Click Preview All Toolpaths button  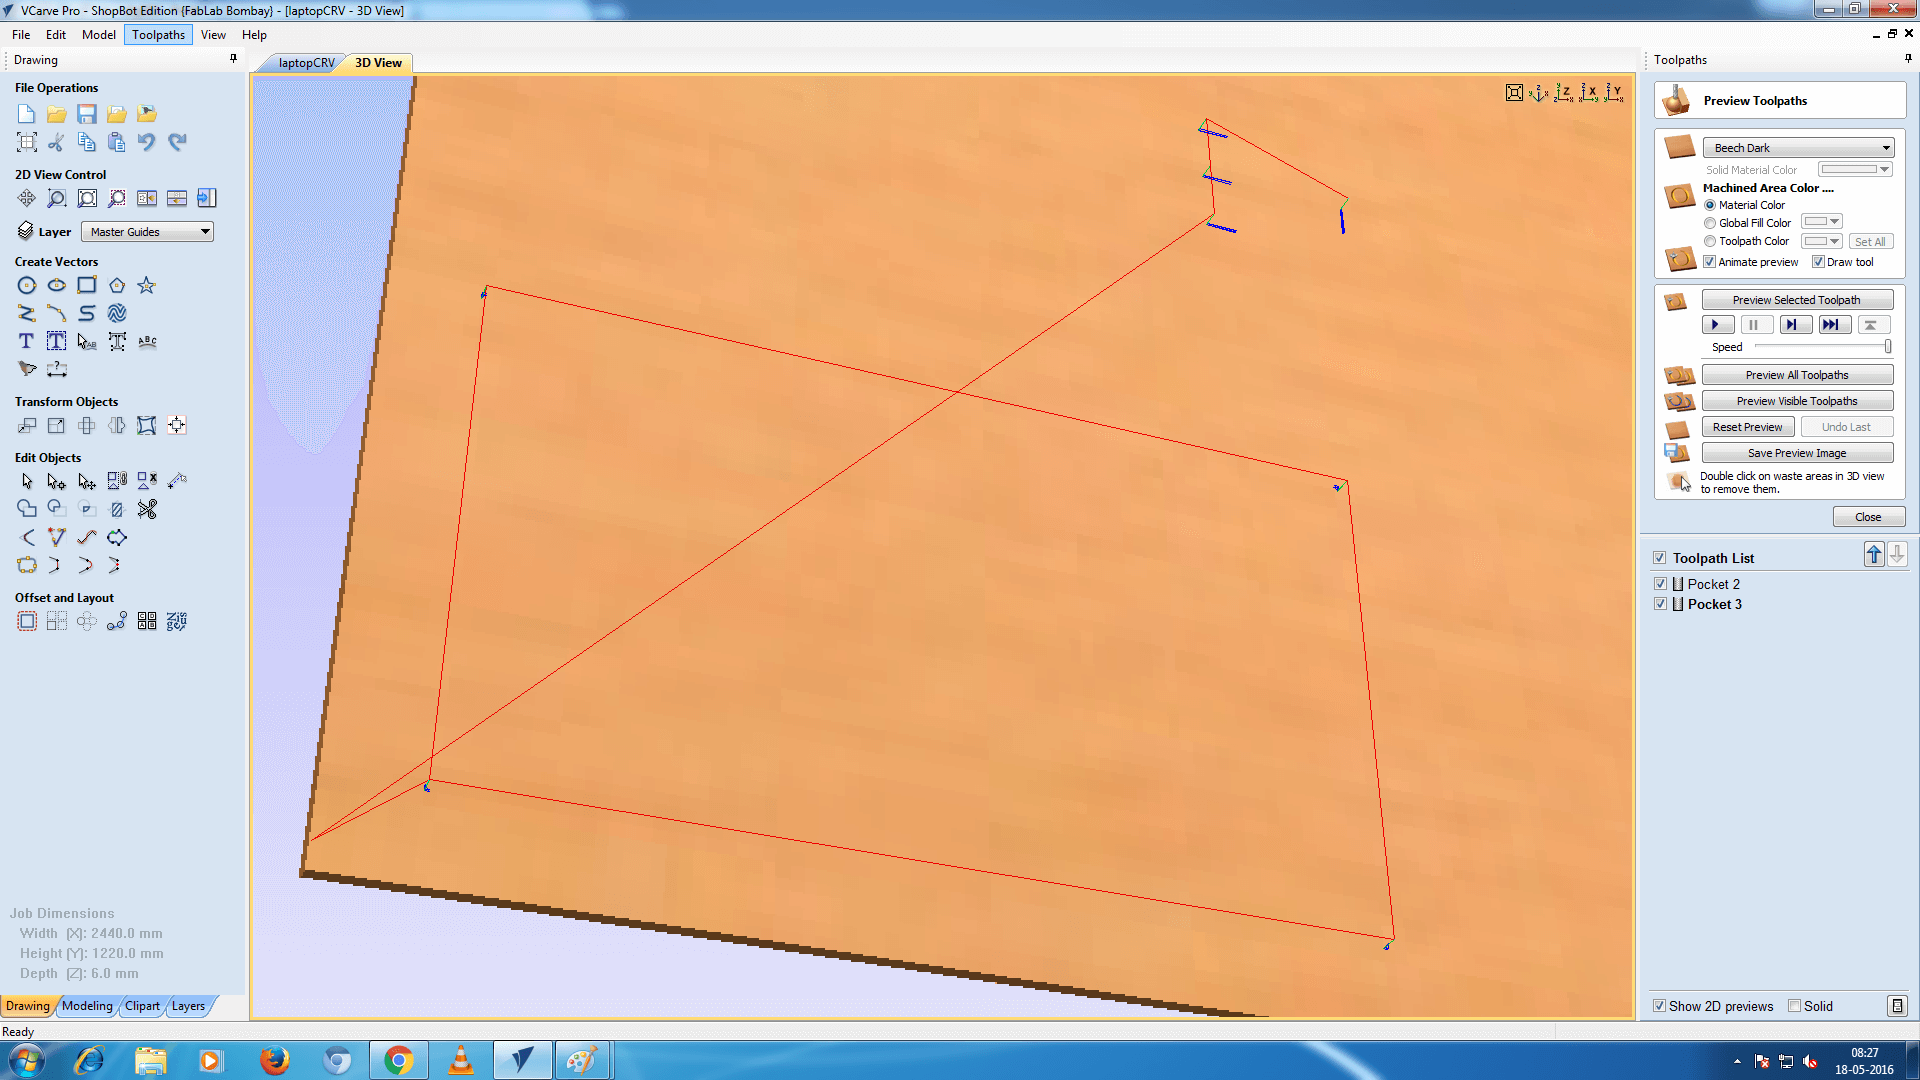point(1797,375)
